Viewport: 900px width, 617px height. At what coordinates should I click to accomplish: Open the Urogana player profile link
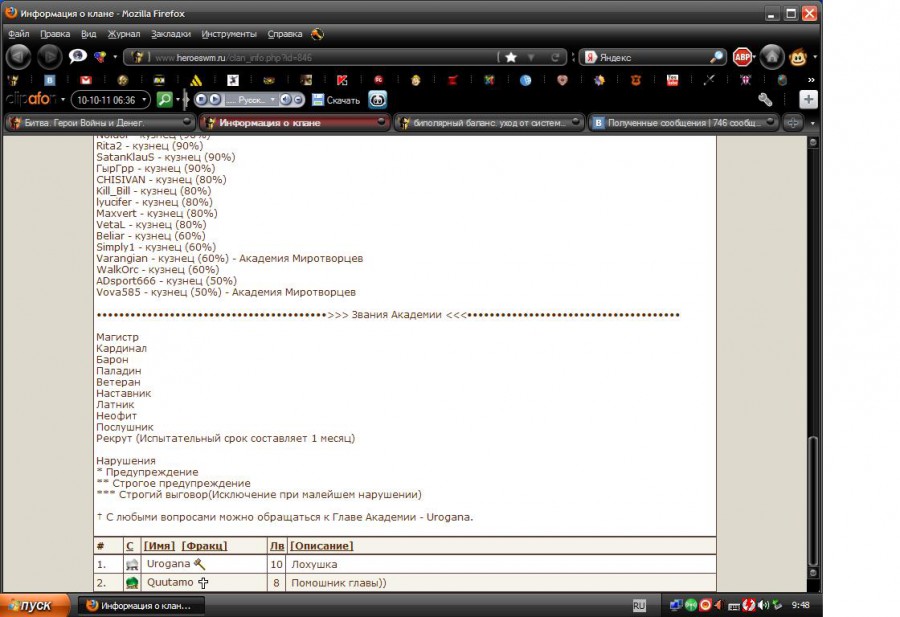click(168, 564)
